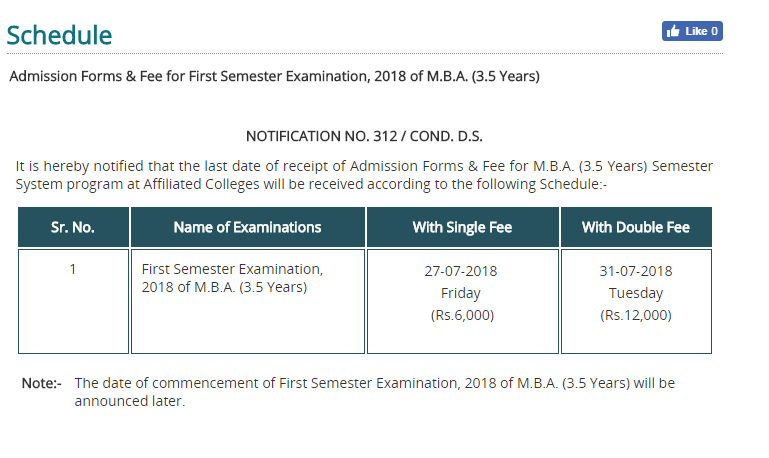Select the Name of Examinations column header

pyautogui.click(x=247, y=227)
